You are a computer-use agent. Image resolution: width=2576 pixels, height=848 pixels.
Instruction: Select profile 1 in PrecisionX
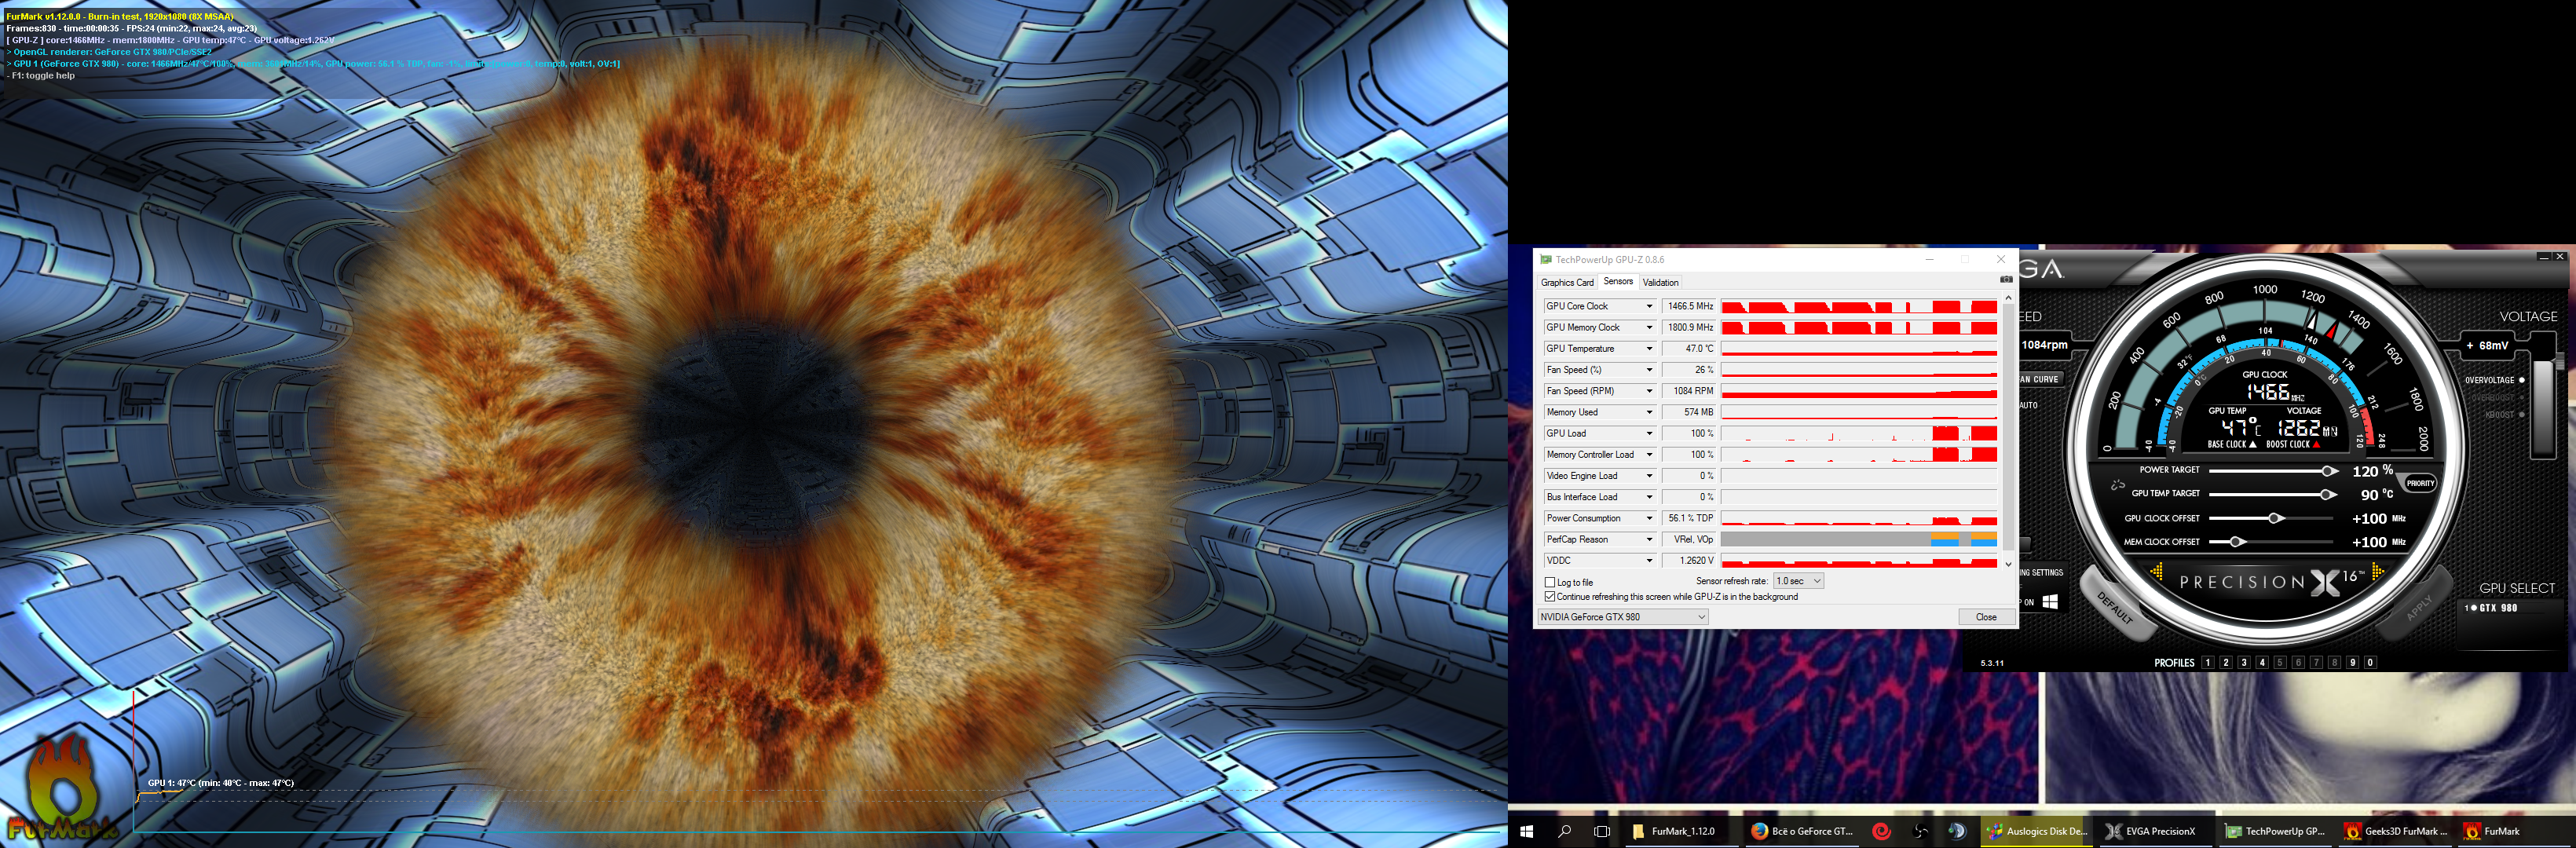click(2208, 662)
